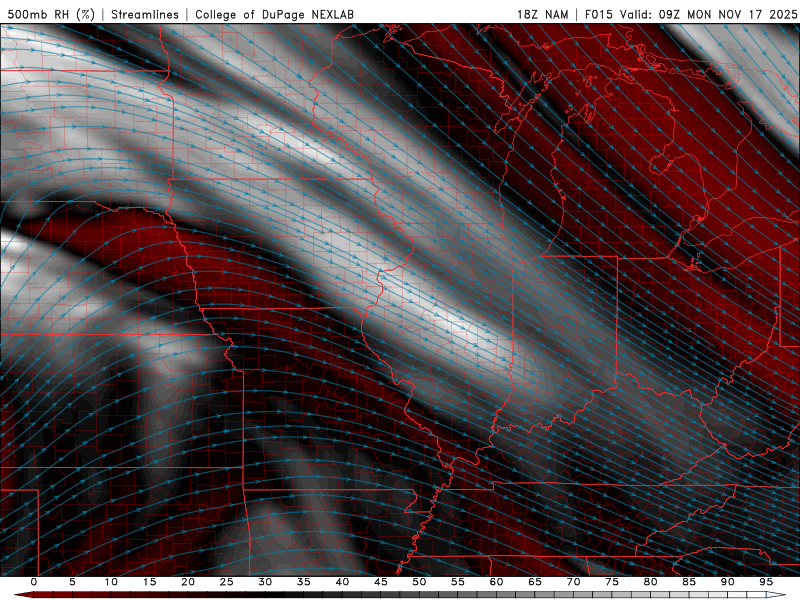Screen dimensions: 800x600
Task: Click the colorbar label "55"
Action: (458, 582)
